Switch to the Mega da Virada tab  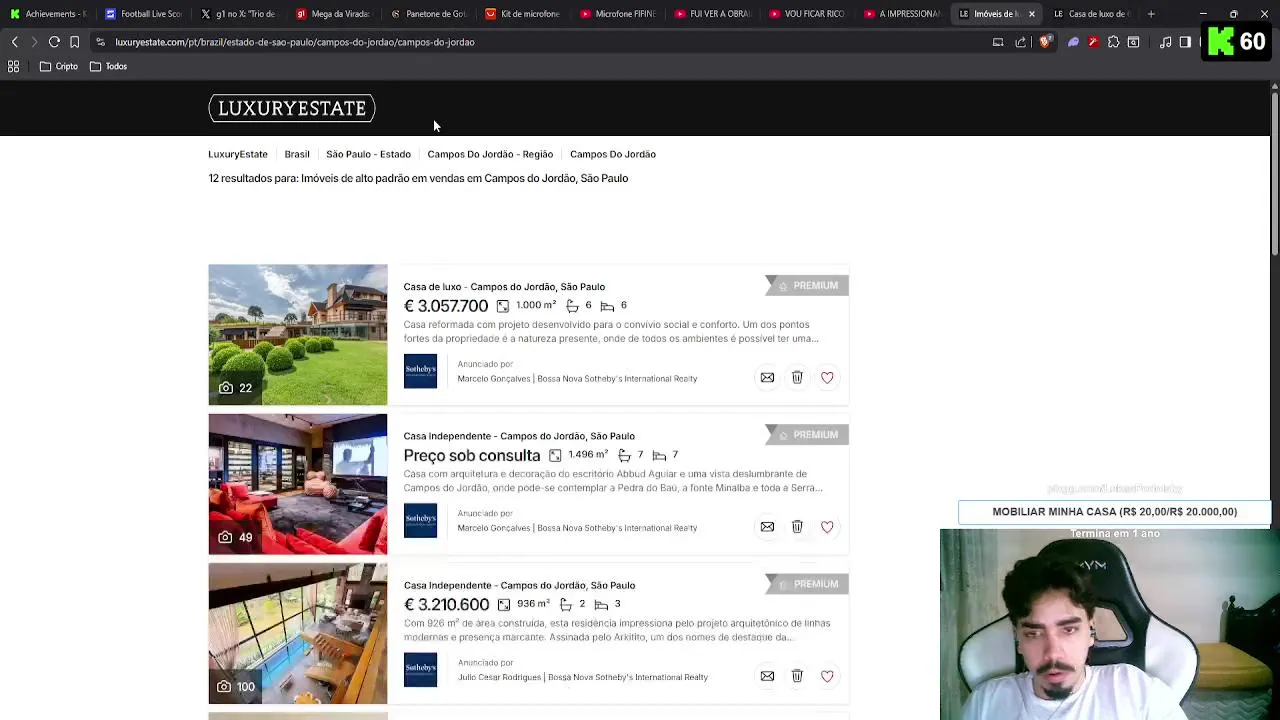pos(334,14)
